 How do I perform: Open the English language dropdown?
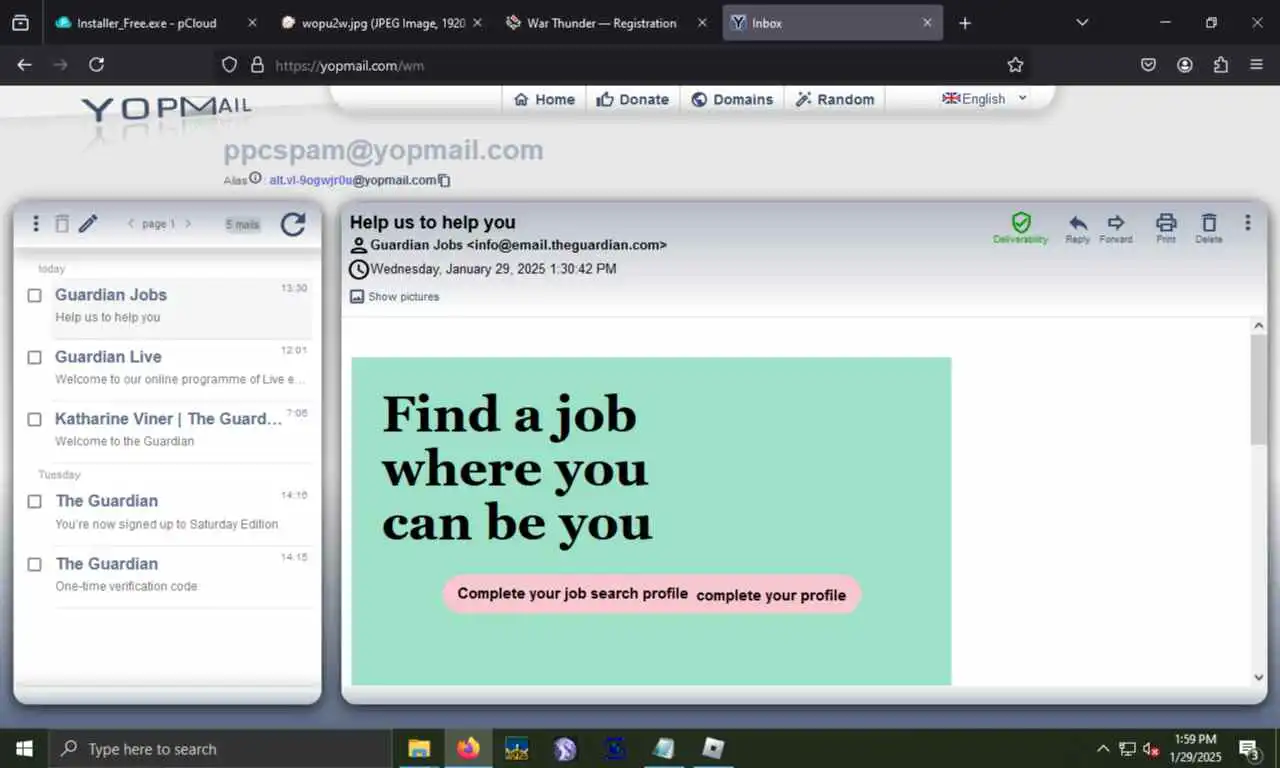point(985,98)
